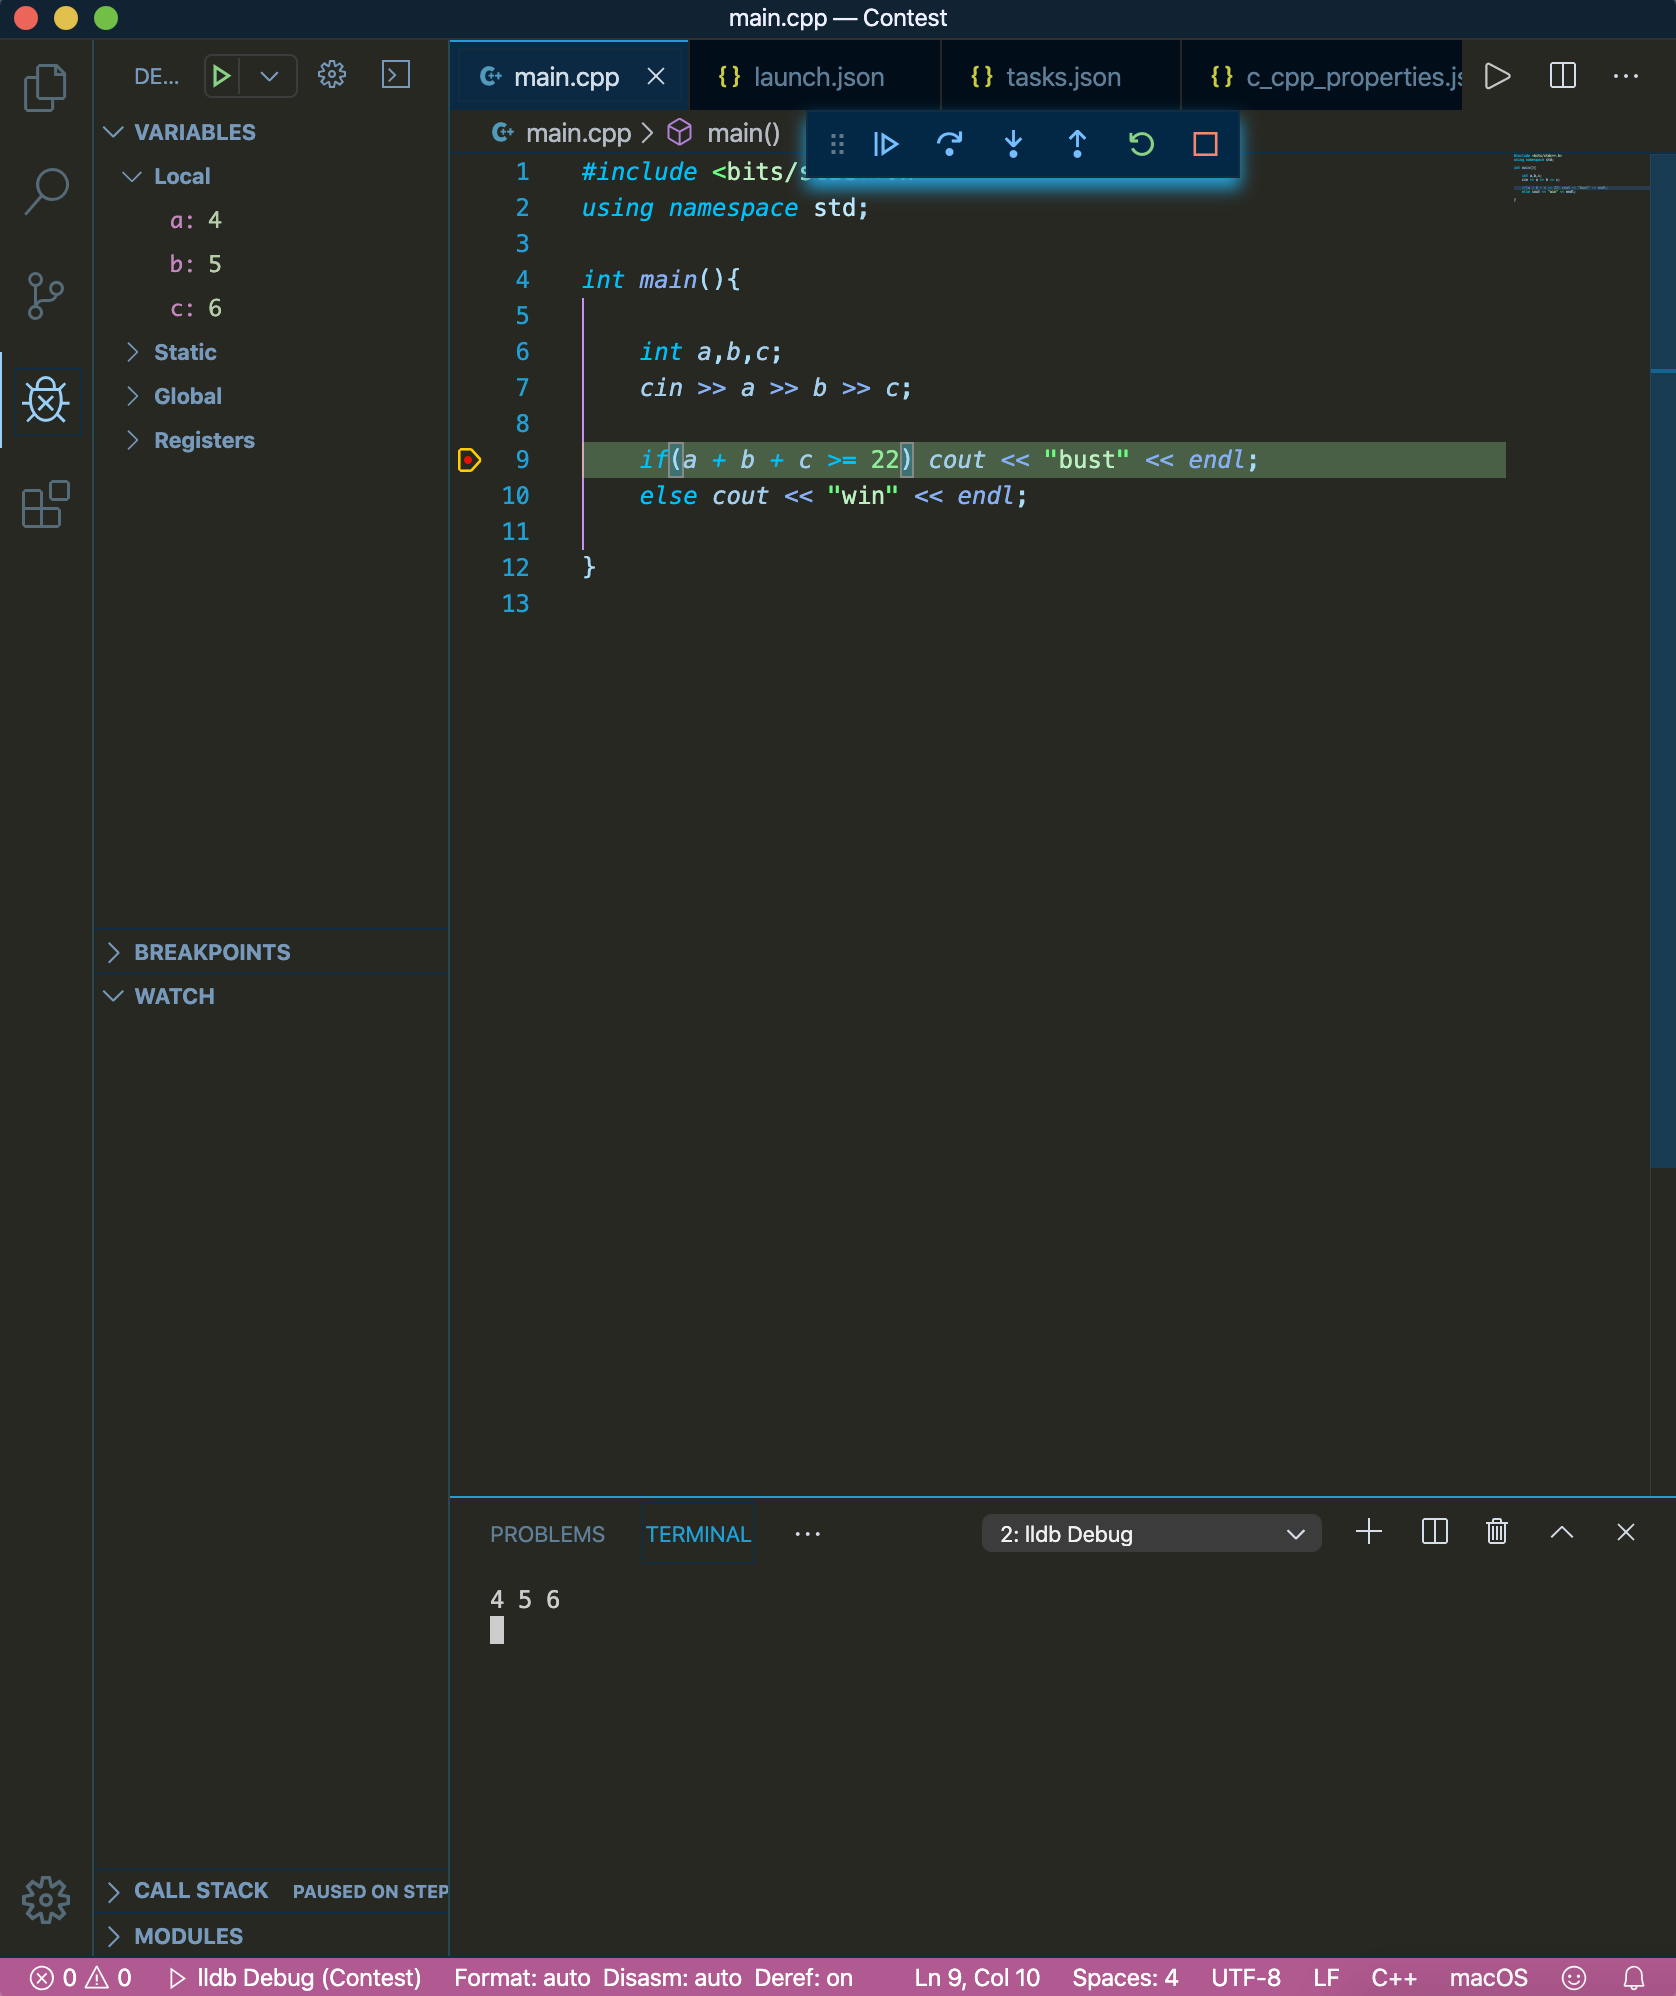The height and width of the screenshot is (1996, 1676).
Task: Open the PROBLEMS panel tab
Action: tap(547, 1534)
